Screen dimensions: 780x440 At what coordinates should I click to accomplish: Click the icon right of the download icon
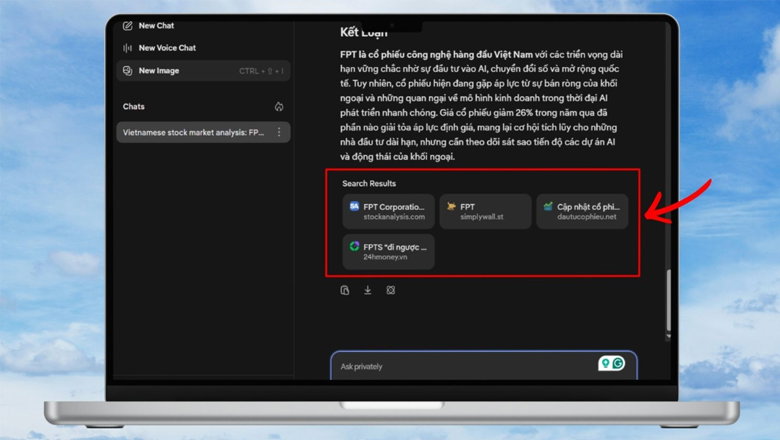(x=390, y=290)
